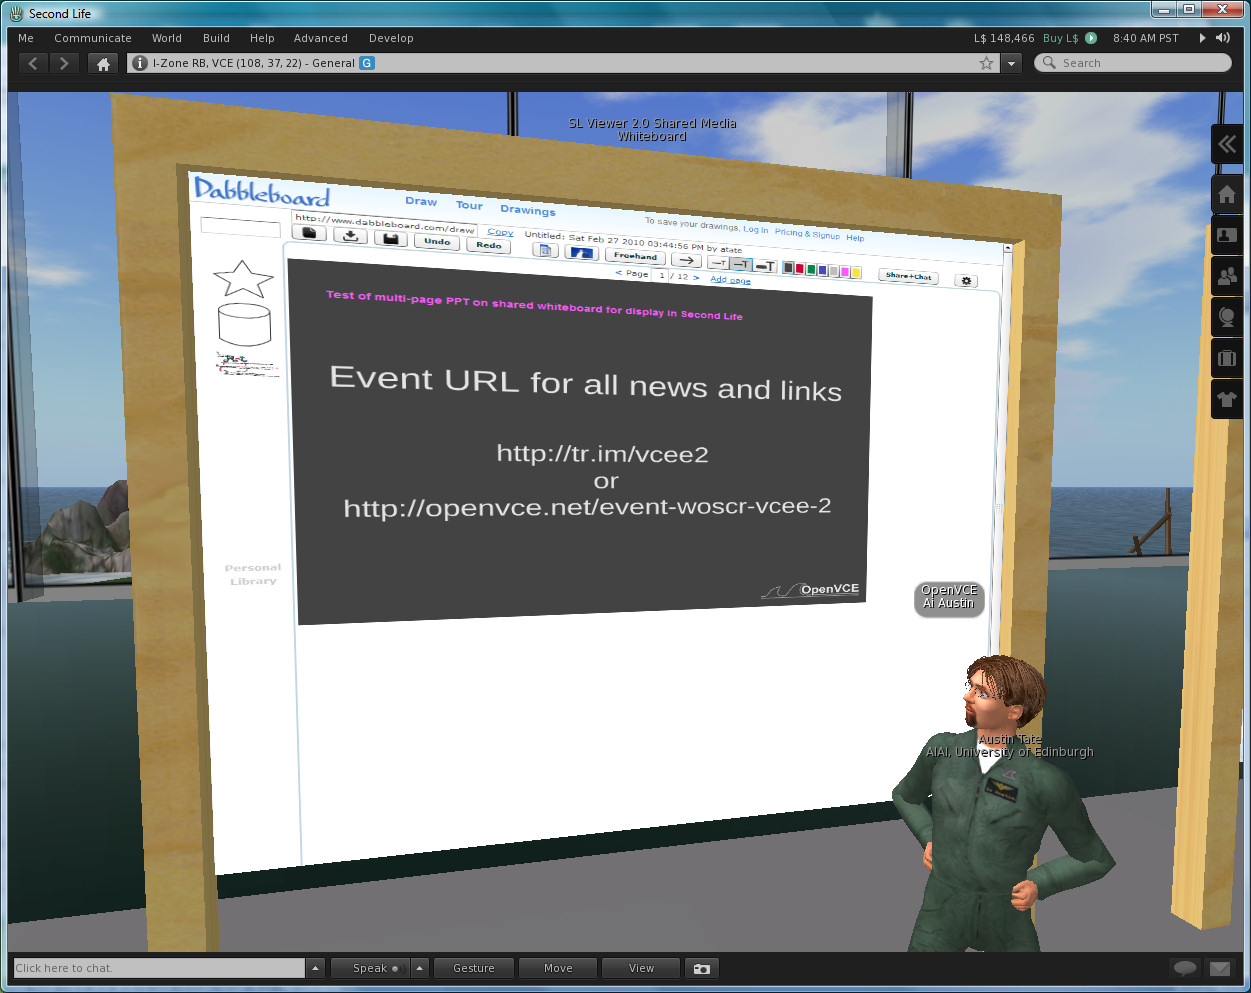Open the Drawings tab on Dabbleboard
The height and width of the screenshot is (993, 1251).
tap(528, 210)
